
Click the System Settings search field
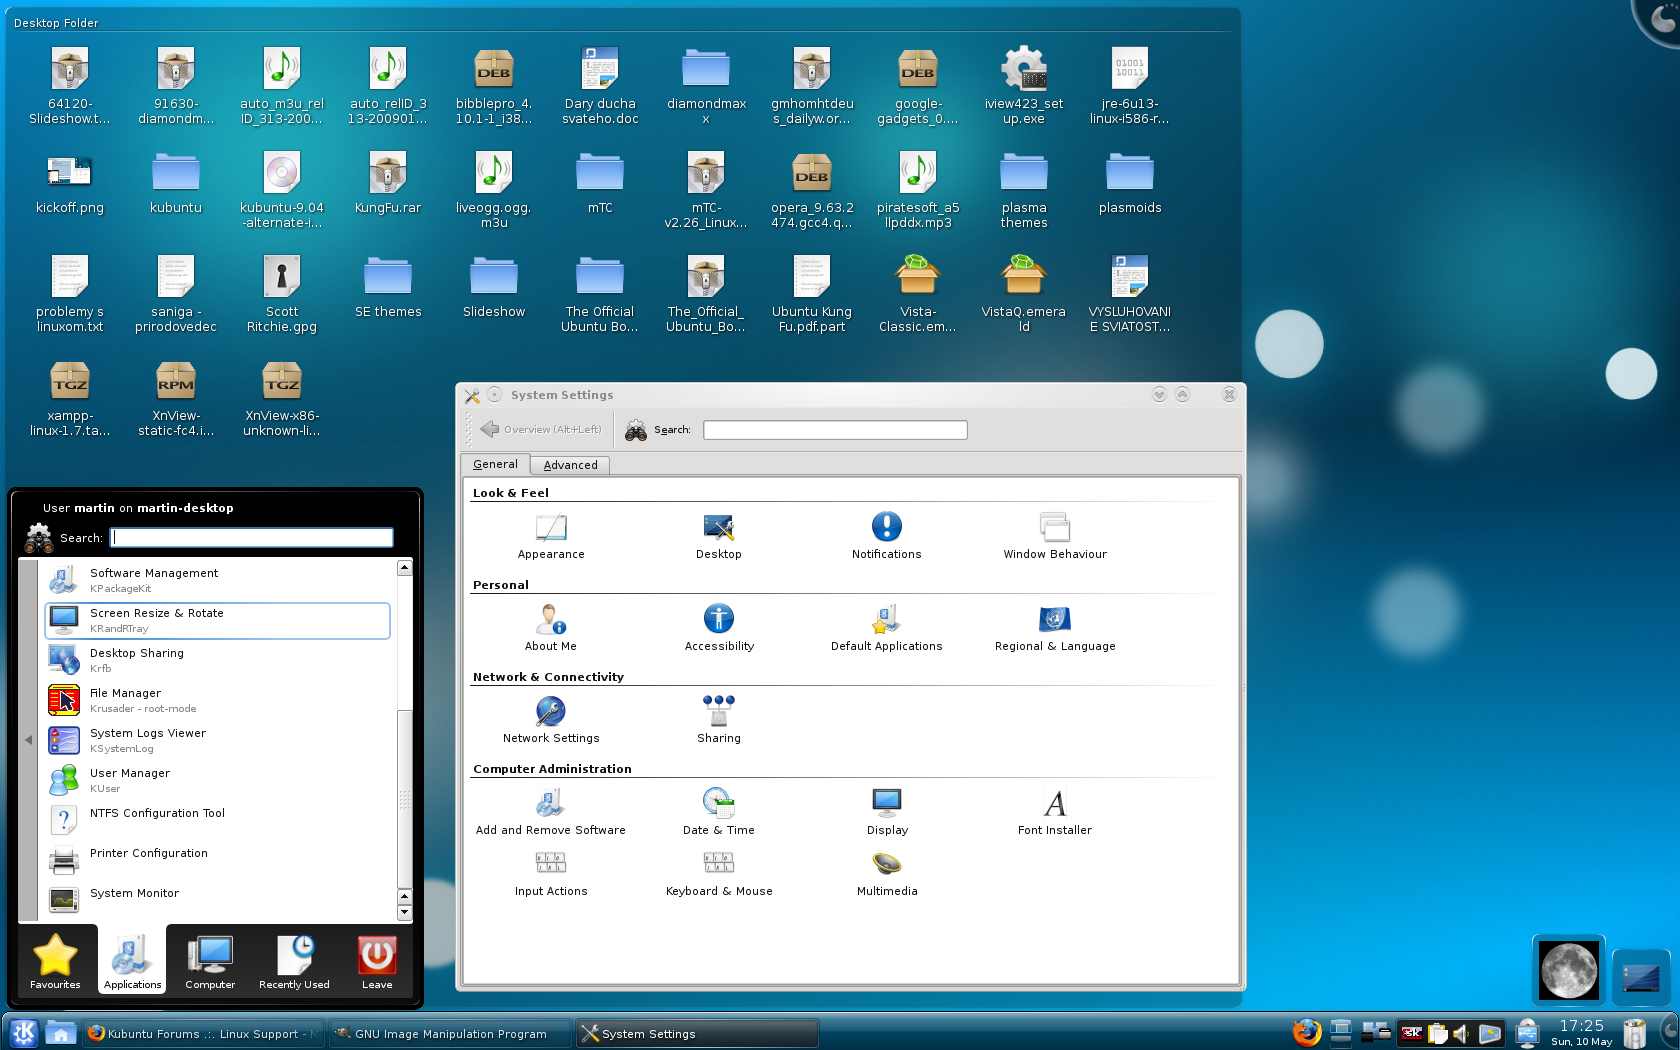835,430
